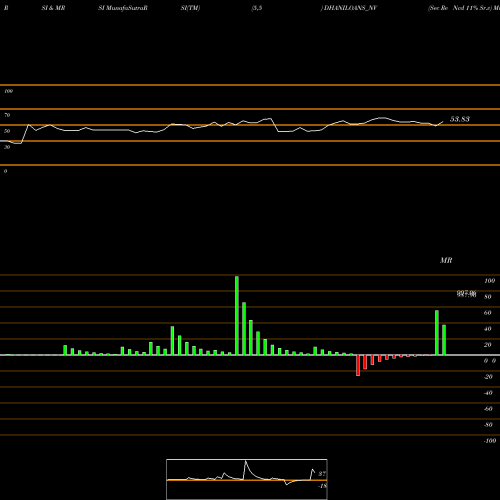Click the 50 level label on RSI axis

point(7,131)
